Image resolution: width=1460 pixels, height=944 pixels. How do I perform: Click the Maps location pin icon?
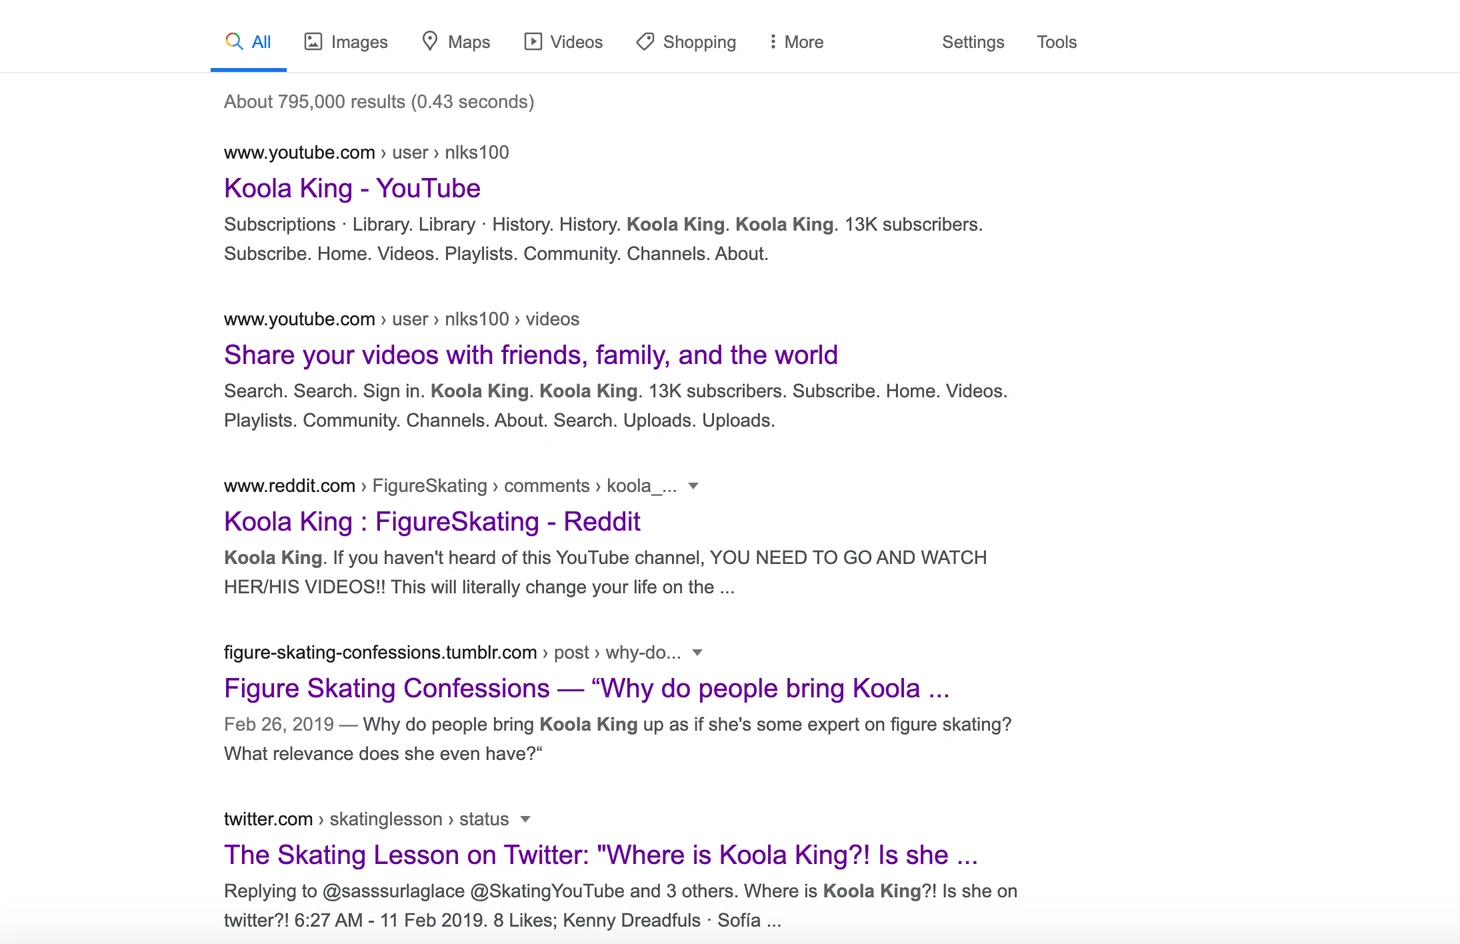430,41
